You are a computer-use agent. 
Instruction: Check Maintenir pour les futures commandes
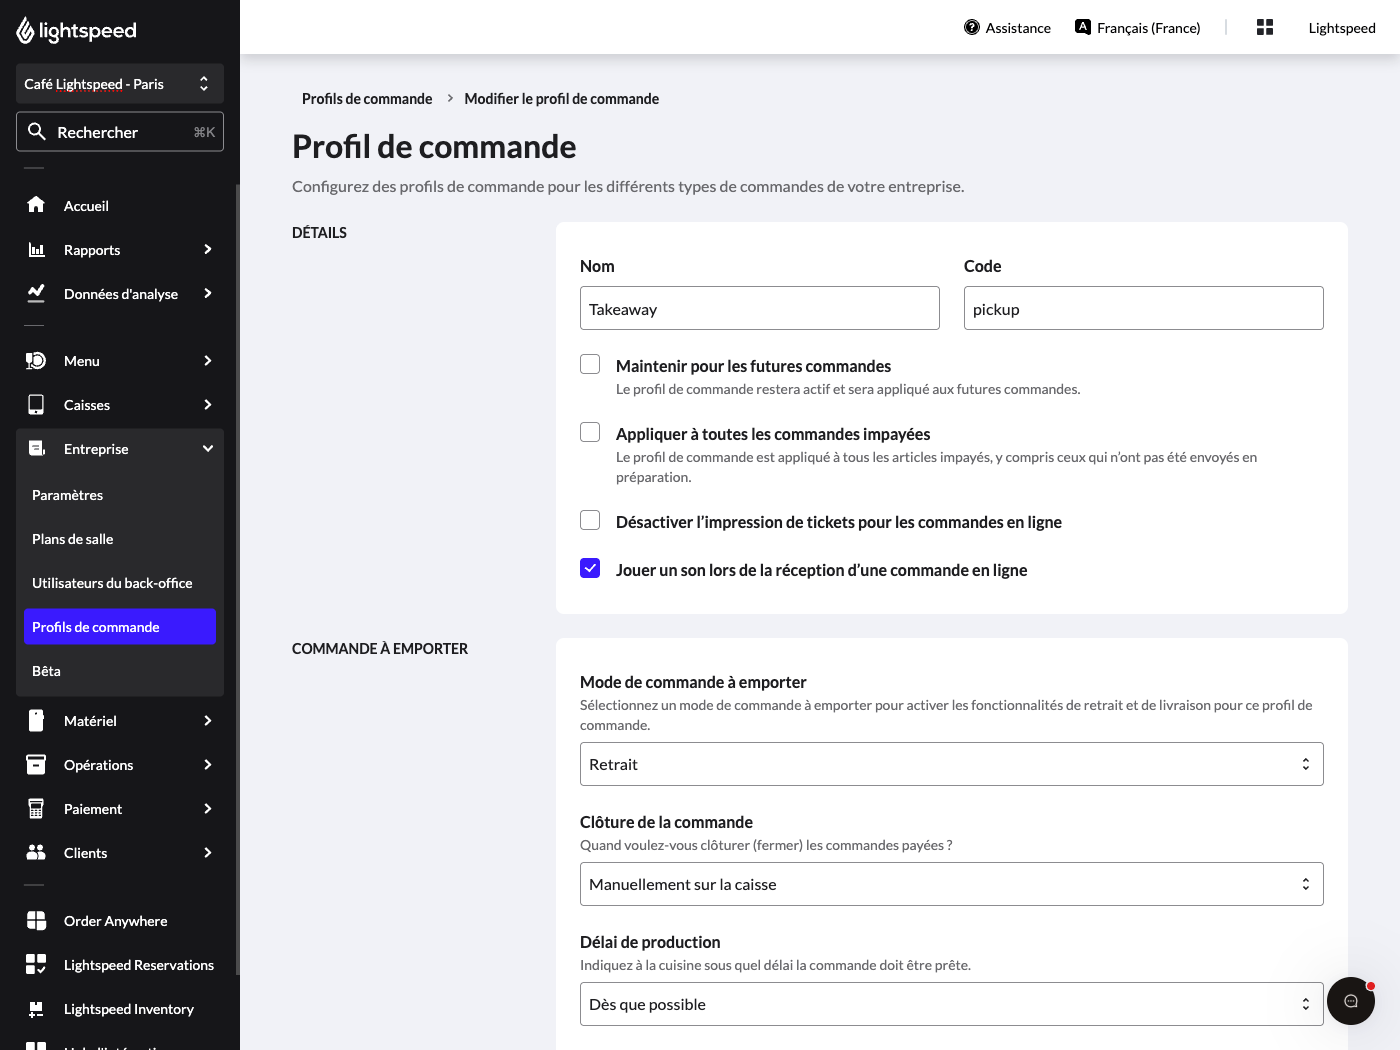pyautogui.click(x=590, y=364)
